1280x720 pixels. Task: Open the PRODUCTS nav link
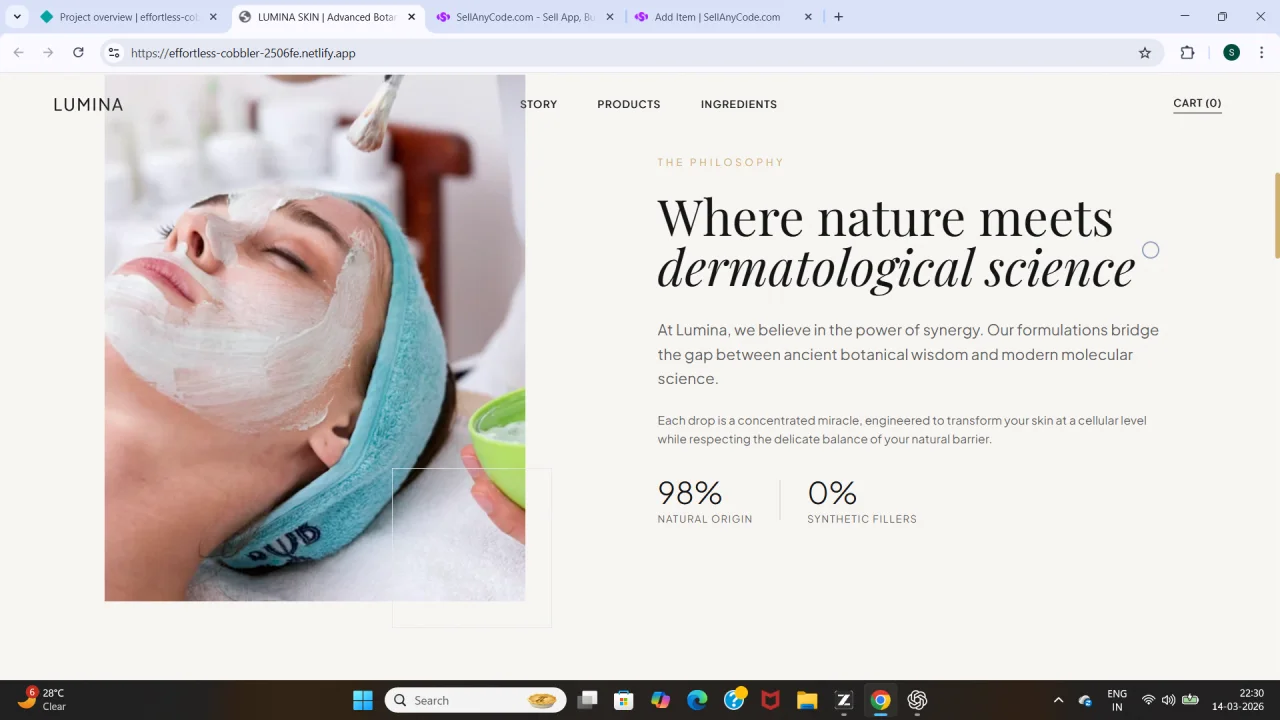[x=629, y=104]
